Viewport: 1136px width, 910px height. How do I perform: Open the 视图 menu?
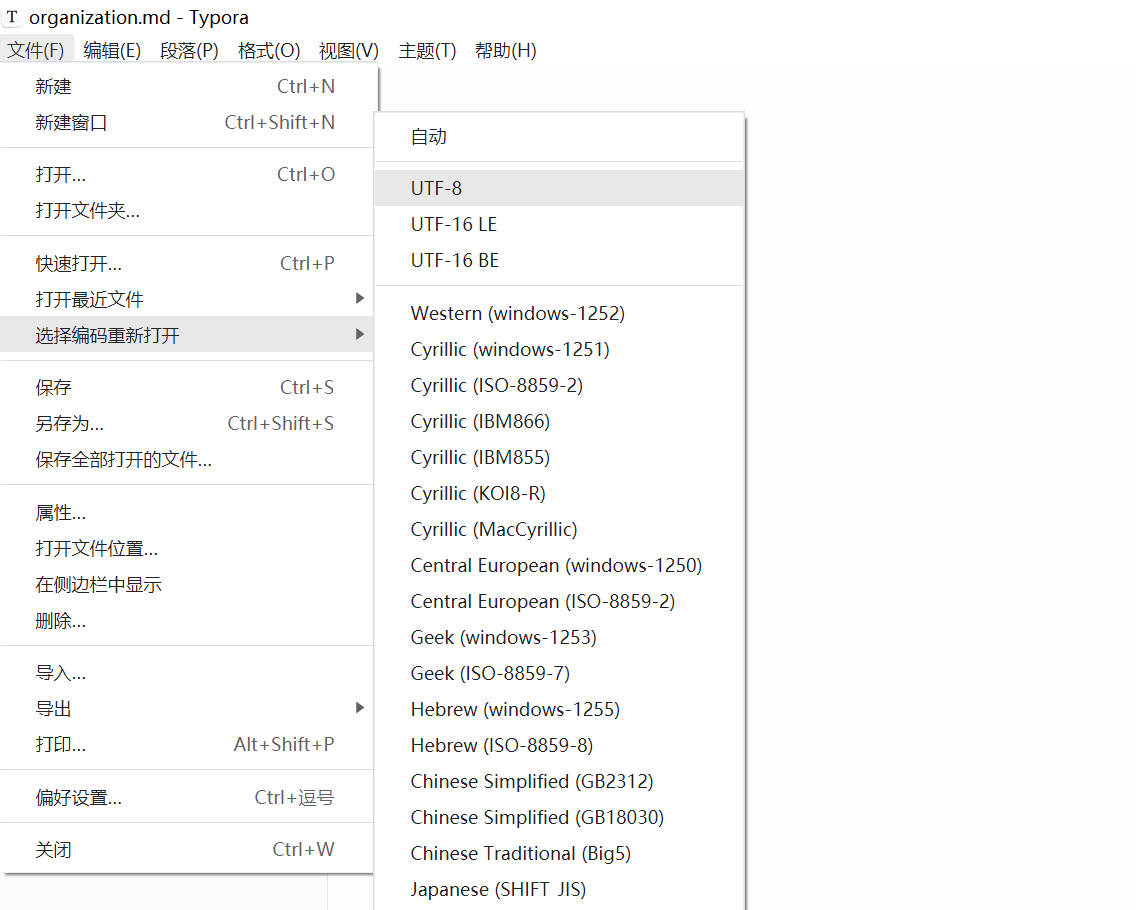347,50
